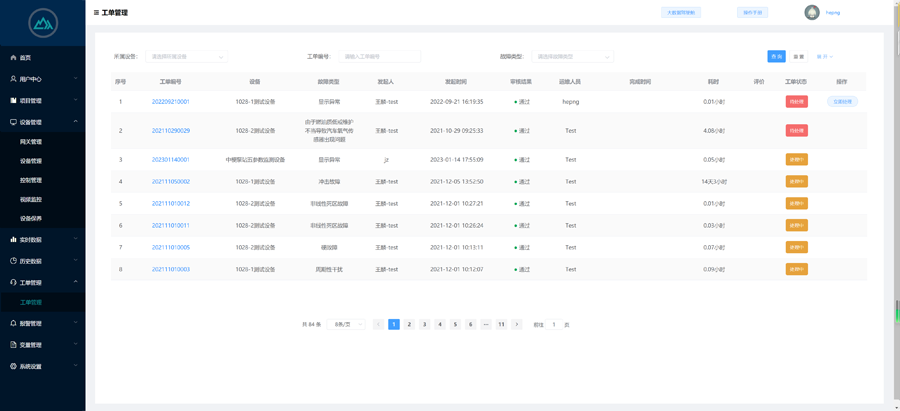Expand the 用户中心 sidebar menu

[x=76, y=79]
